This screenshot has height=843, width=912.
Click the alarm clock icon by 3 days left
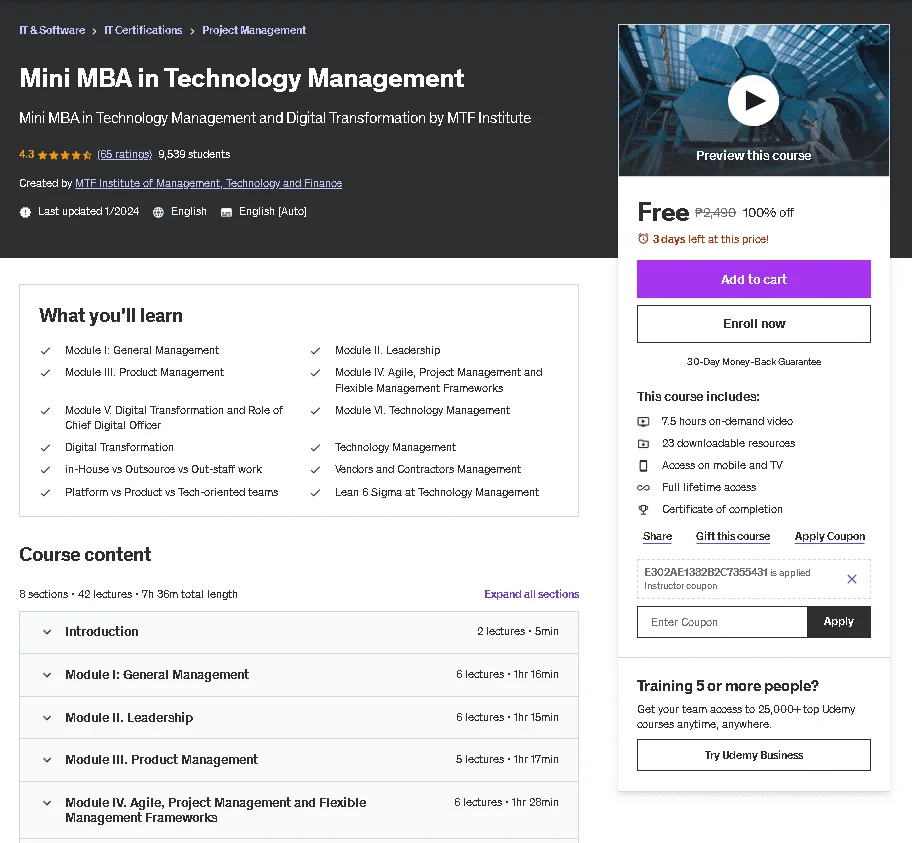tap(643, 239)
